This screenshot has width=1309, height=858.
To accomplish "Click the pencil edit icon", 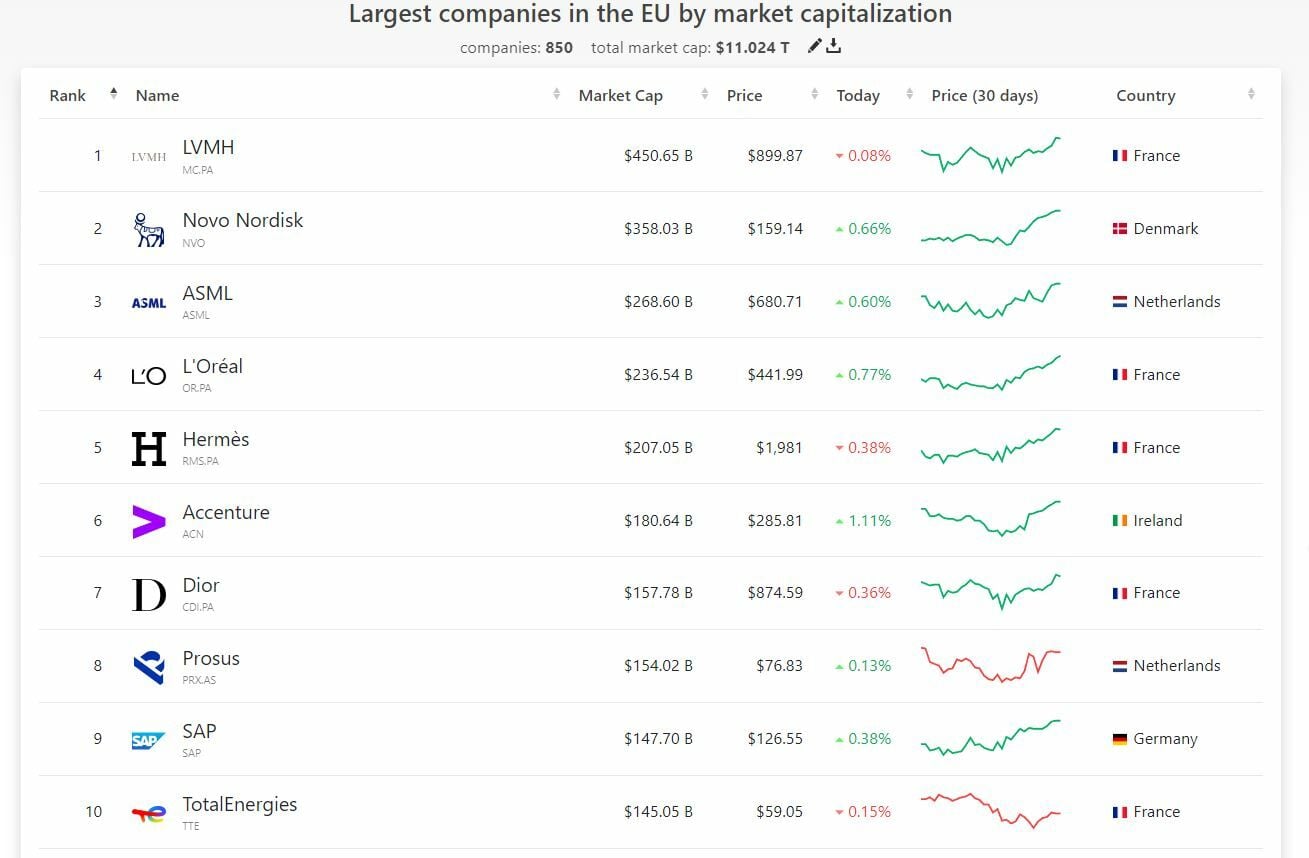I will pos(815,46).
